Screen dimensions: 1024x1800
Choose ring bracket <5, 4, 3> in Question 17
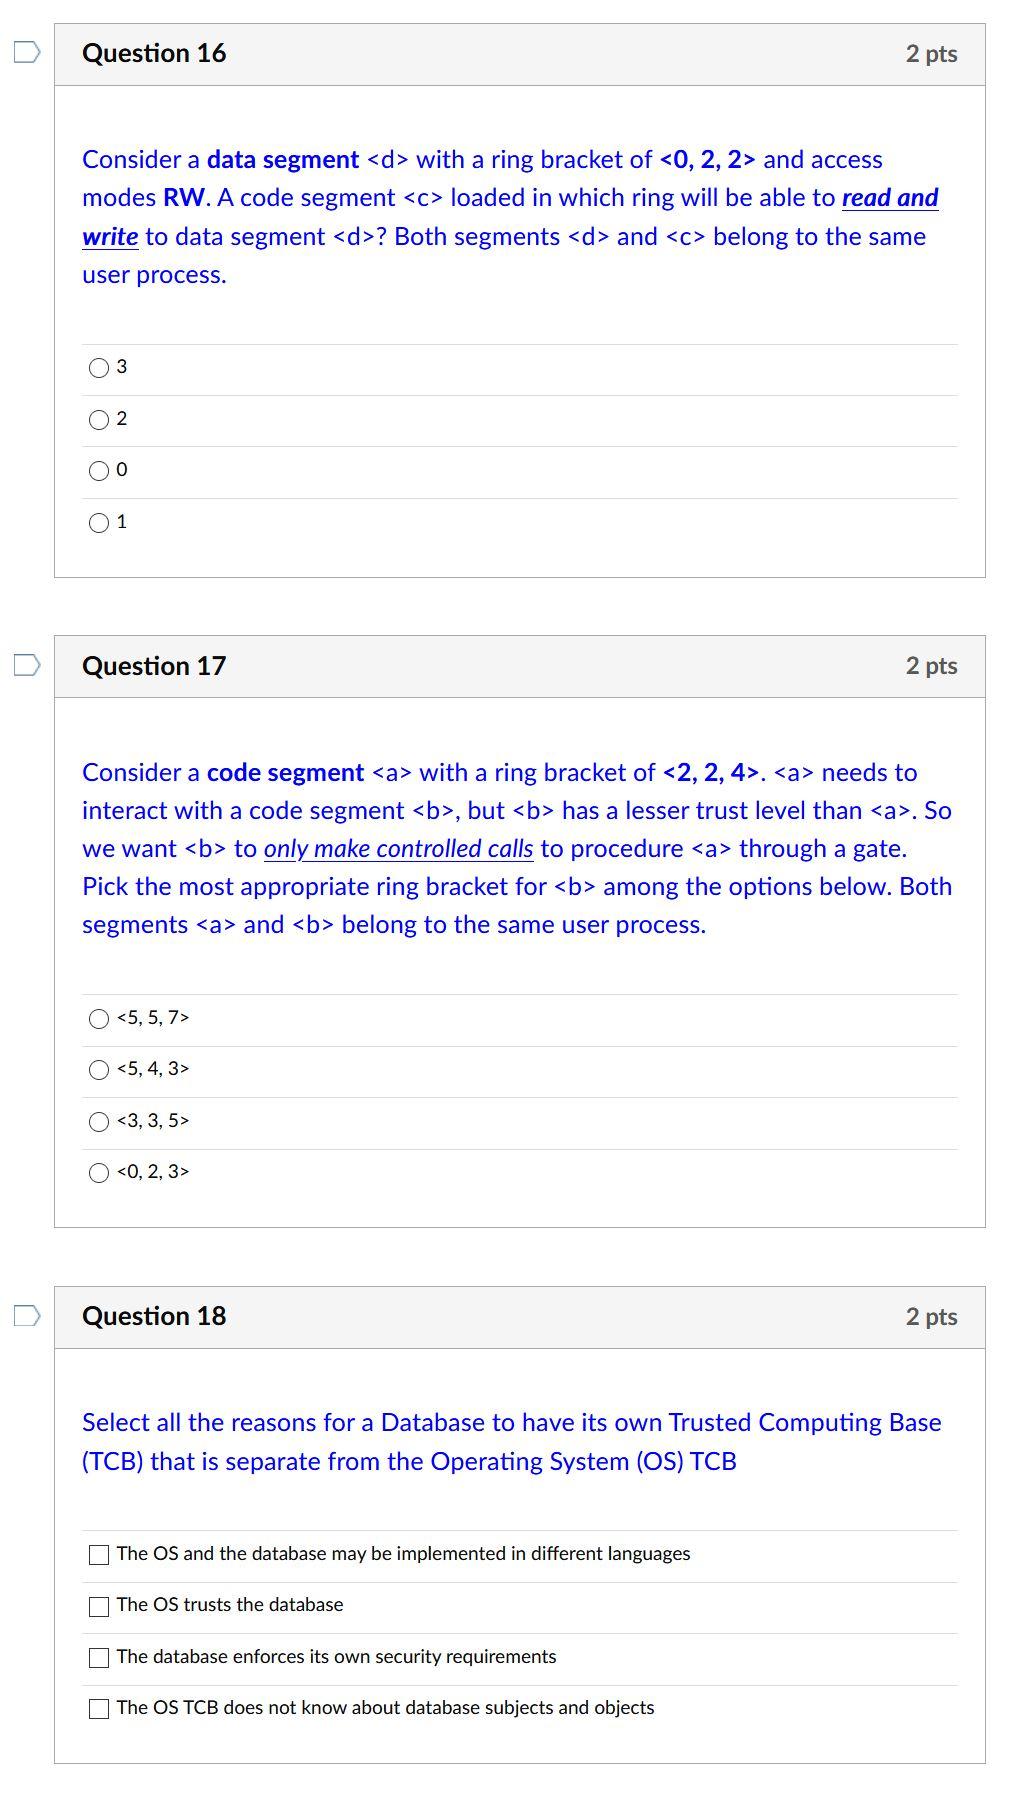(x=99, y=1070)
